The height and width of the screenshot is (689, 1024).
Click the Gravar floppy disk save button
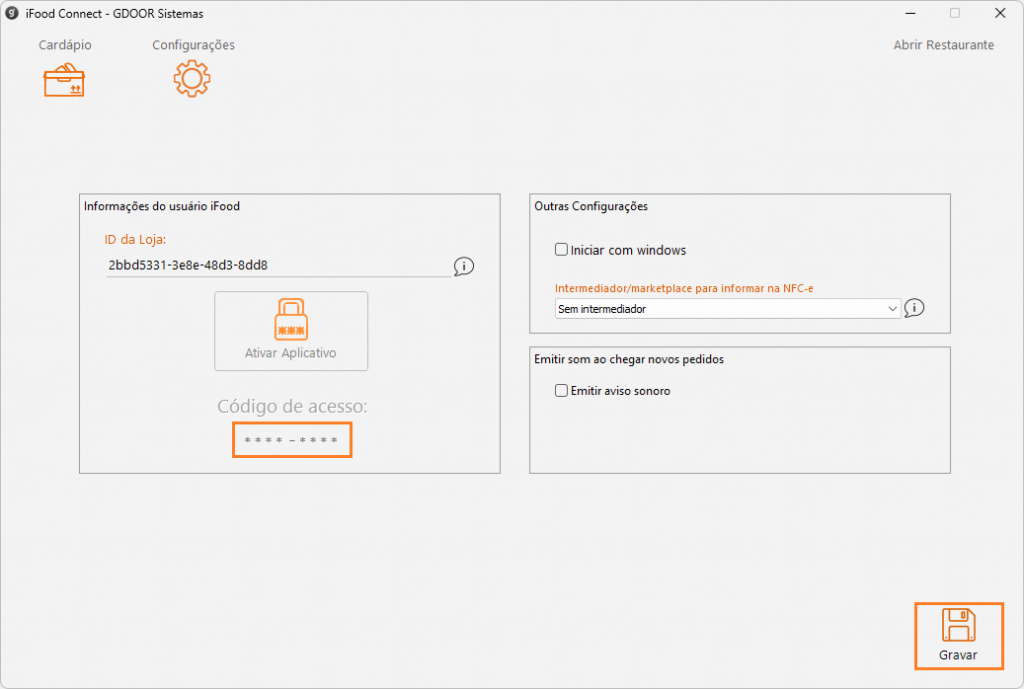pyautogui.click(x=959, y=636)
